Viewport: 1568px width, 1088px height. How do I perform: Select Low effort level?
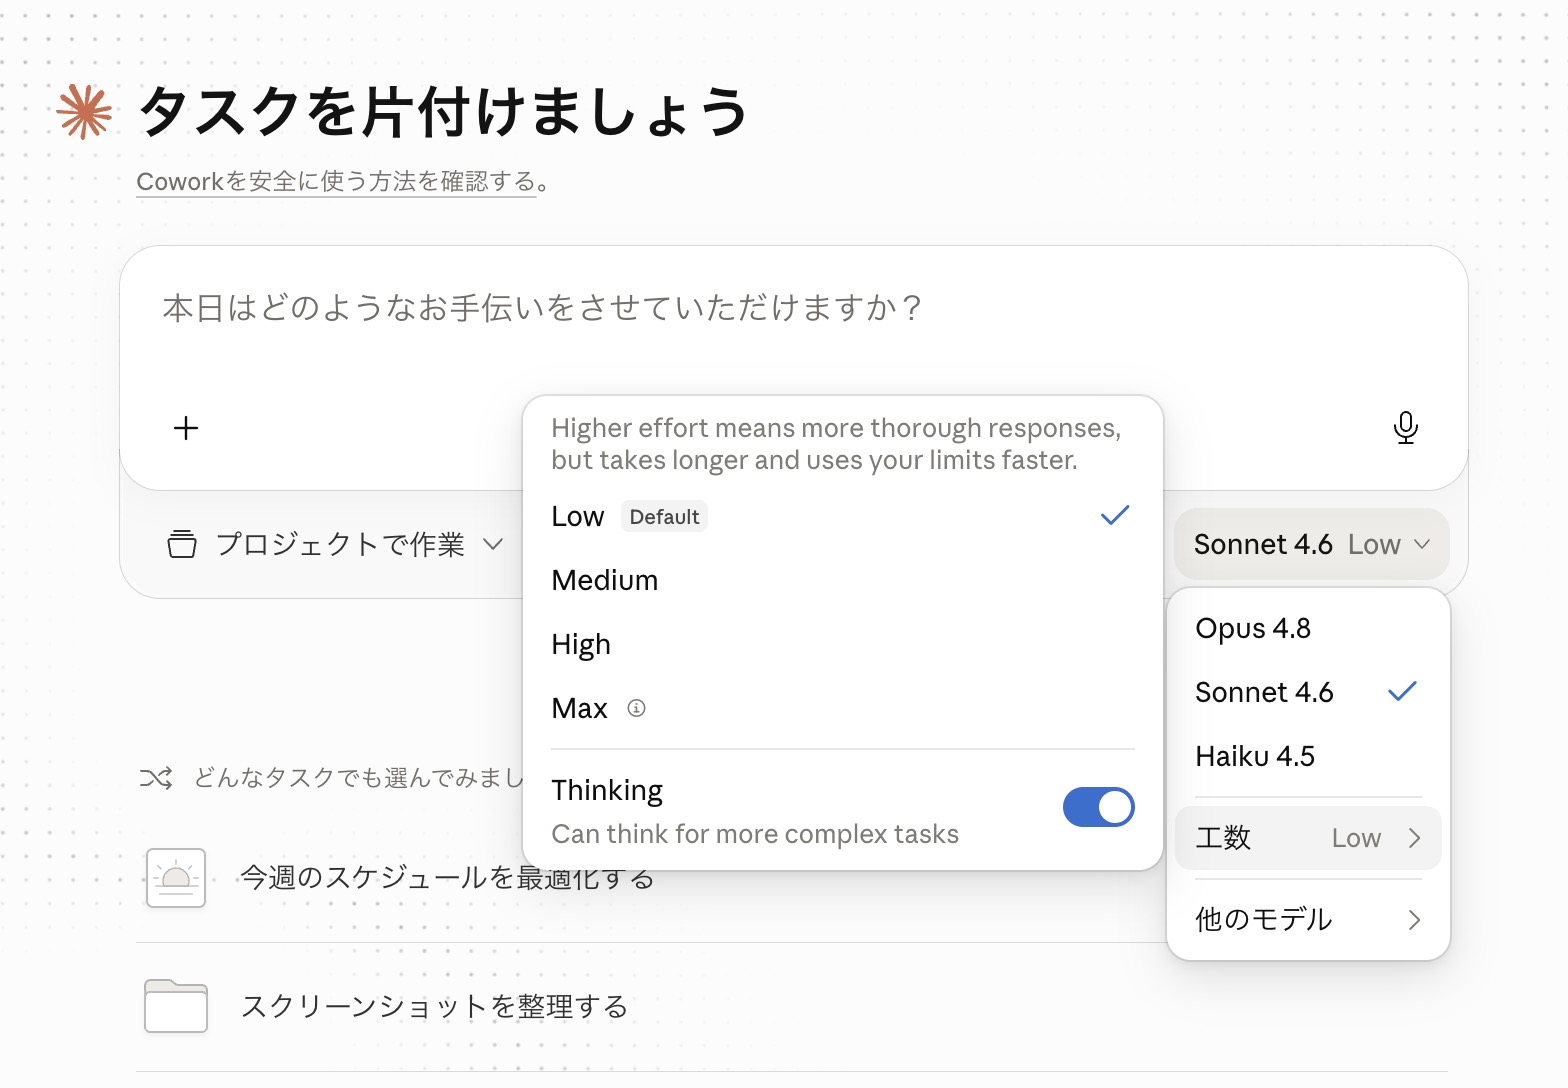pyautogui.click(x=843, y=516)
